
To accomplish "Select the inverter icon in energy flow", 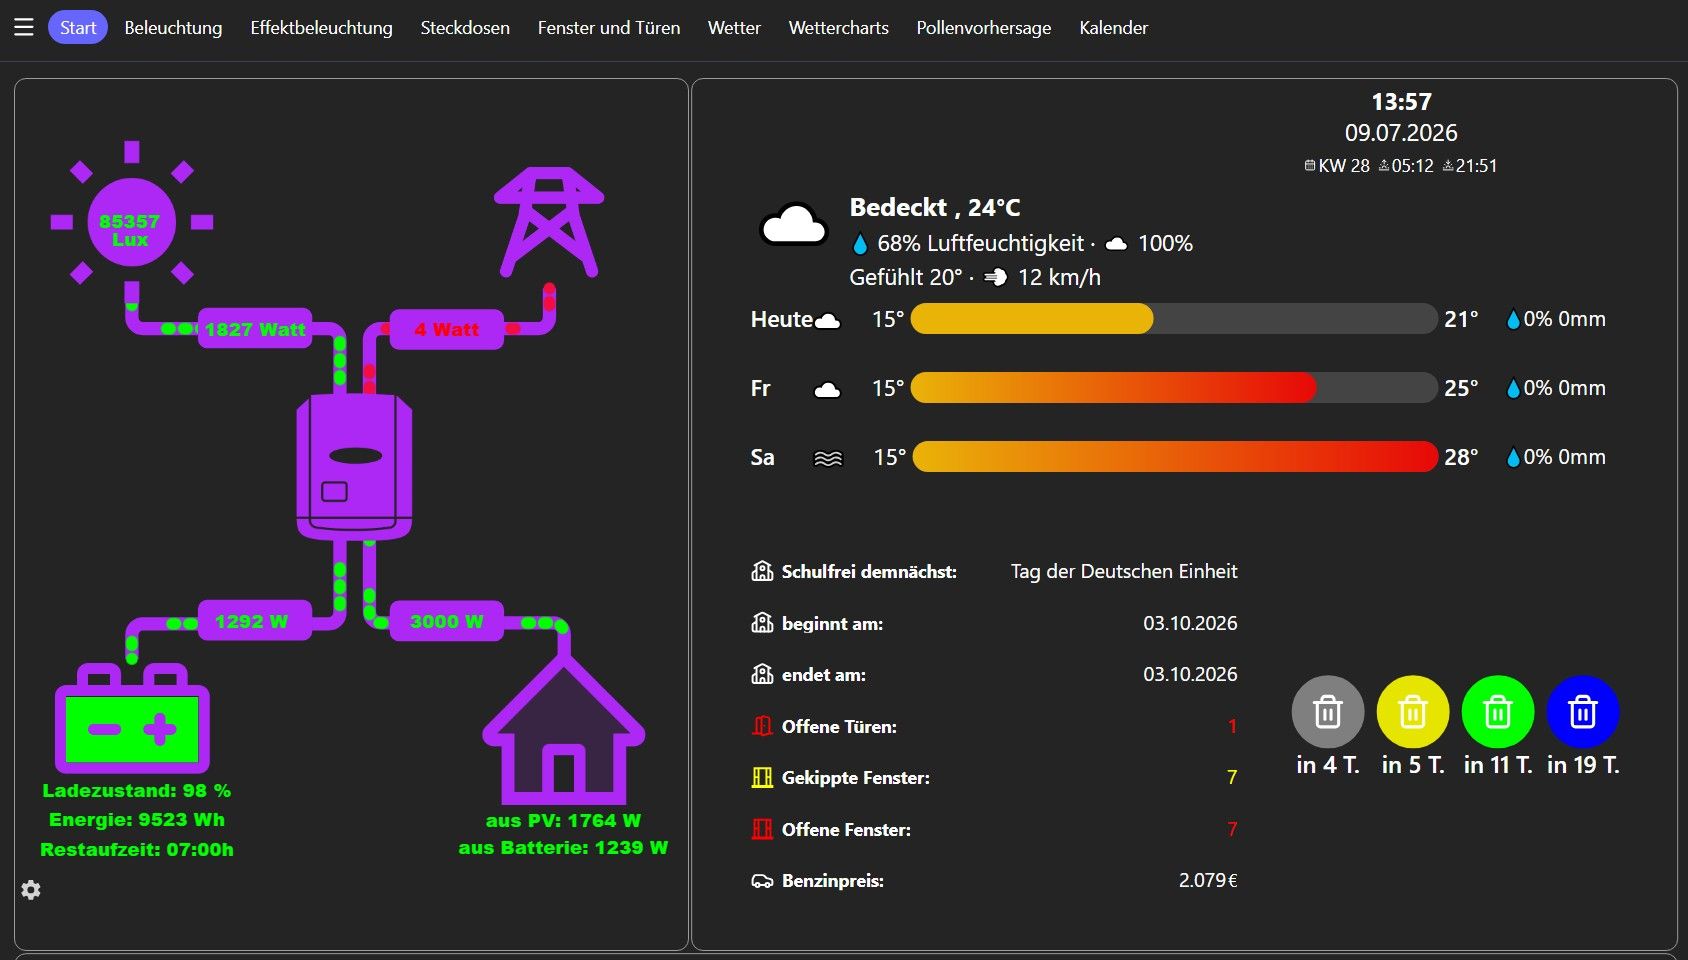I will pos(354,467).
